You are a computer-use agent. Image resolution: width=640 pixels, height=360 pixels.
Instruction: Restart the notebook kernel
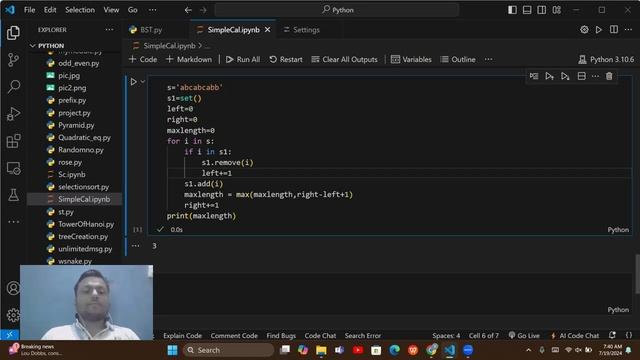click(x=286, y=60)
